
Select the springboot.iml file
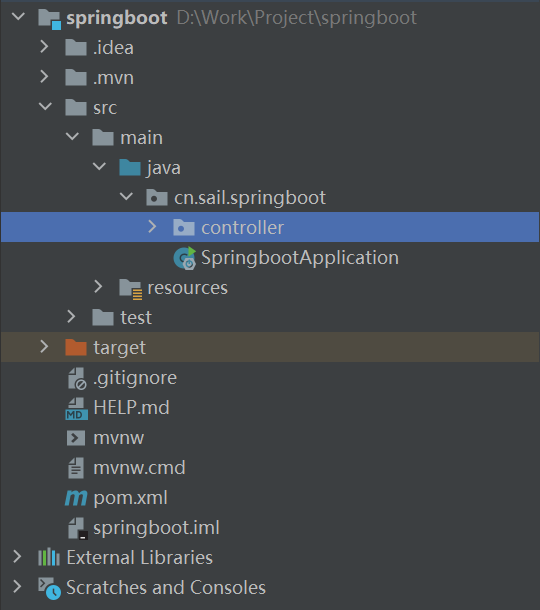click(x=156, y=528)
